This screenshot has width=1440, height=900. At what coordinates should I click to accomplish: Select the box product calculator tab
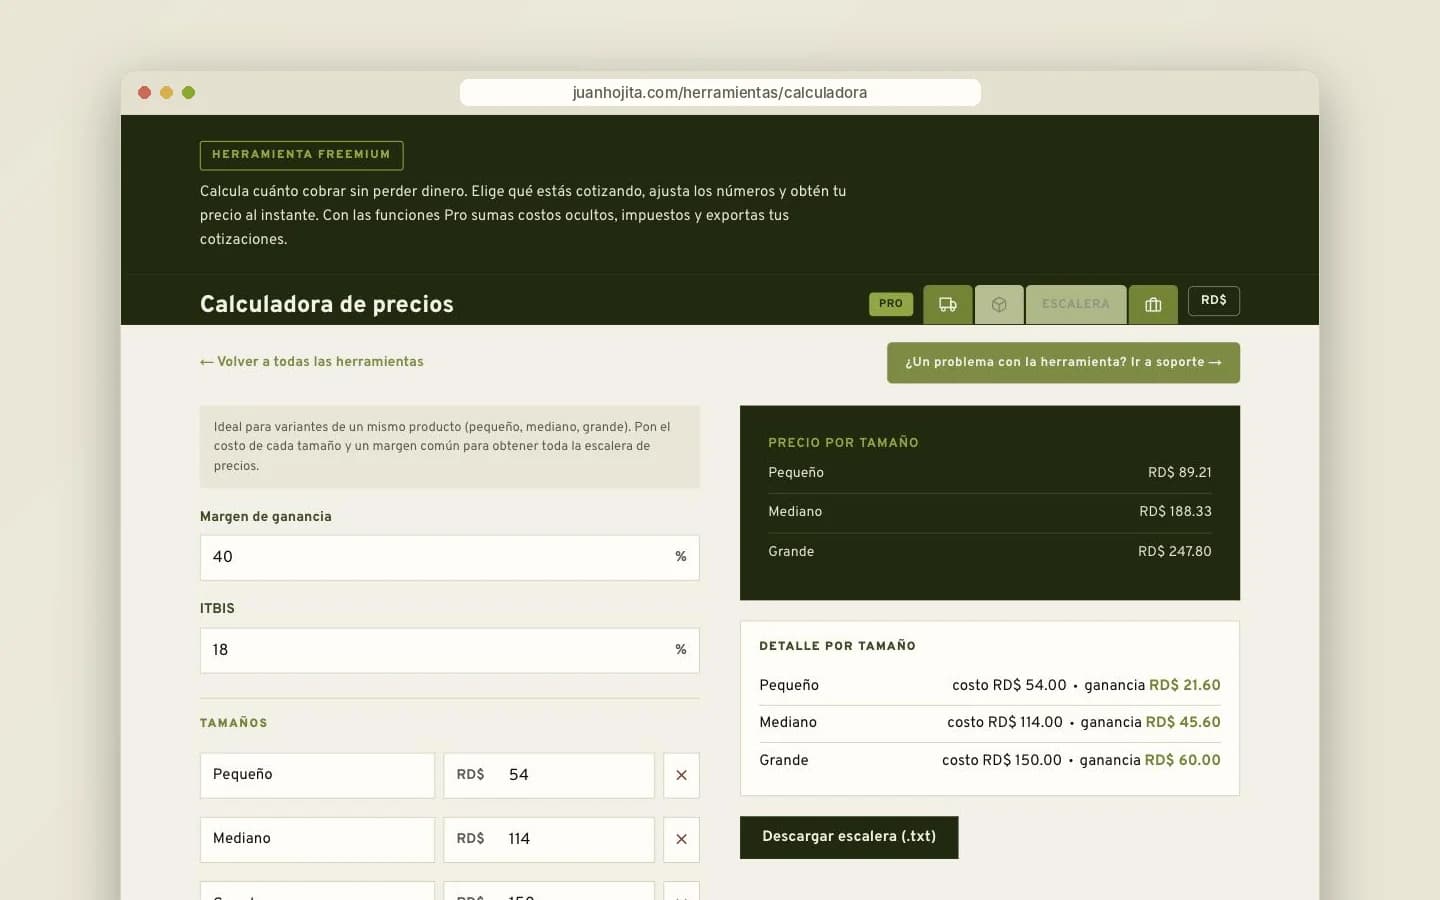[999, 304]
